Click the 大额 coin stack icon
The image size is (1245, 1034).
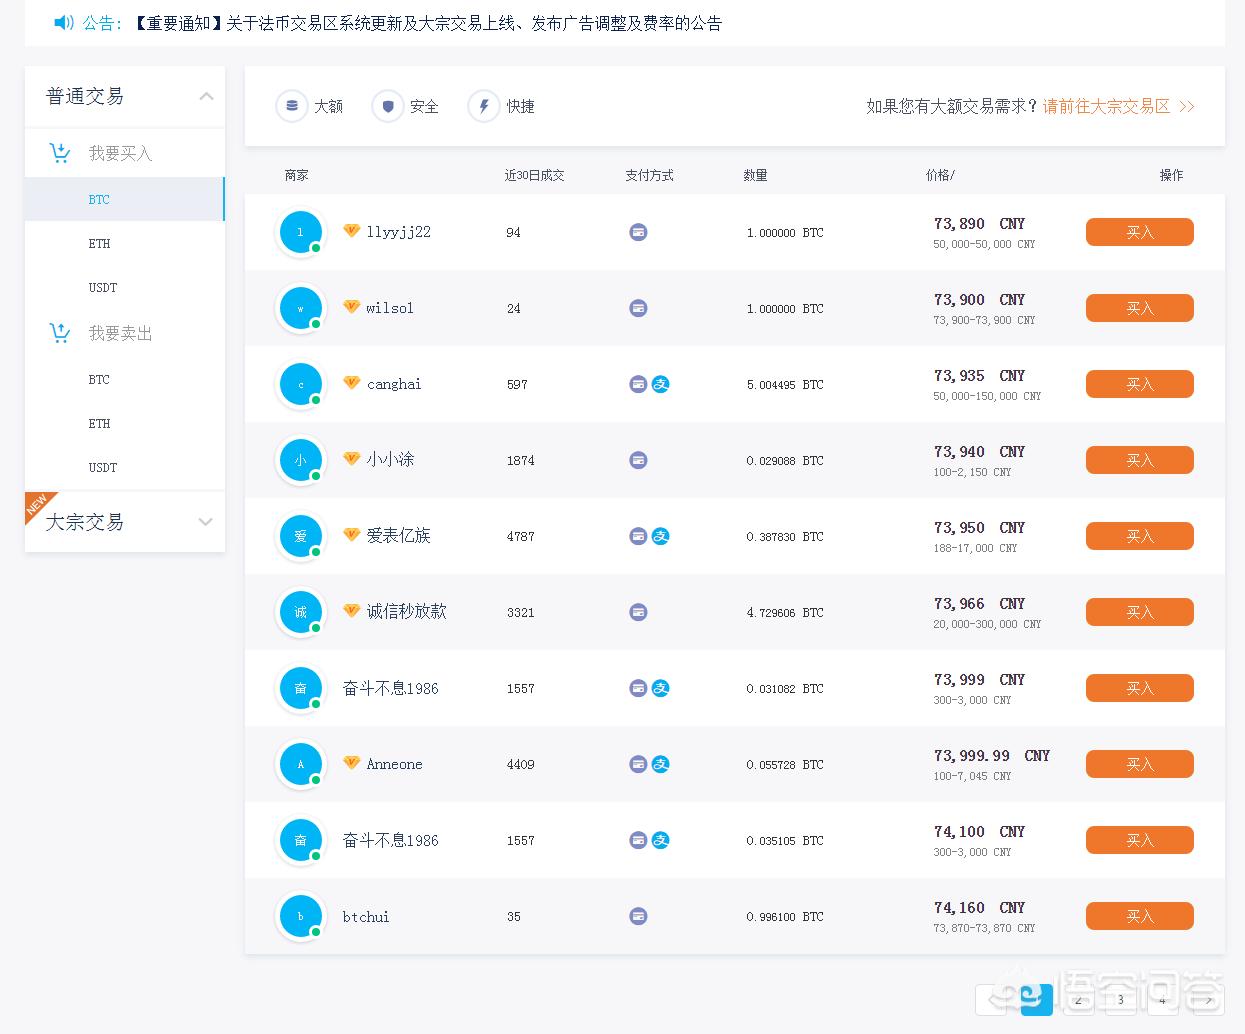point(291,106)
